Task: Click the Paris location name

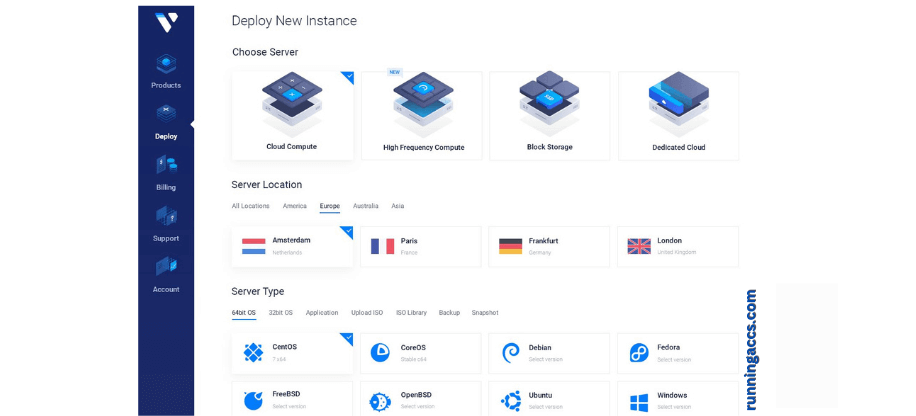Action: [x=409, y=241]
